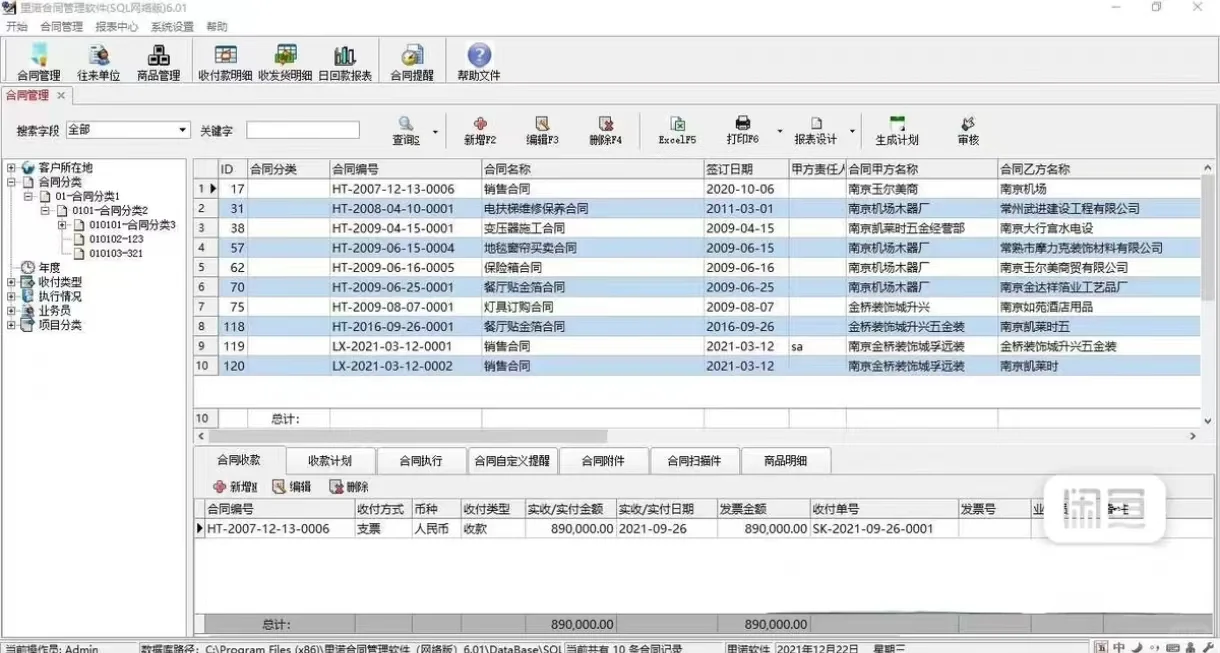Viewport: 1220px width, 653px height.
Task: Switch to the 收款计划 tab
Action: pyautogui.click(x=331, y=460)
